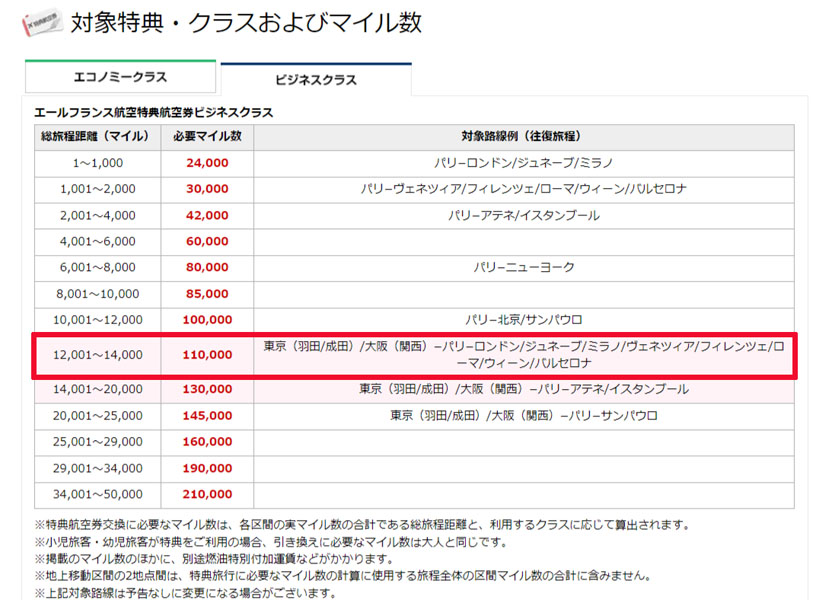Click the 東京–パリ–サンパウロ route cell
This screenshot has height=600, width=813.
pos(524,416)
